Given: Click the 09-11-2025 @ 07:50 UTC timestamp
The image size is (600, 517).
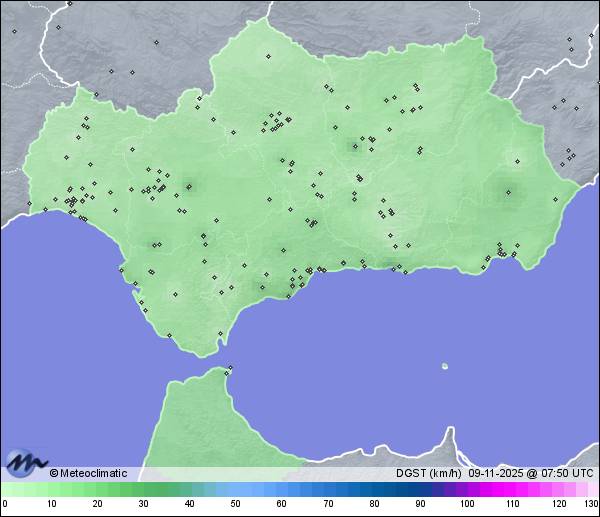Looking at the screenshot, I should pyautogui.click(x=531, y=473).
